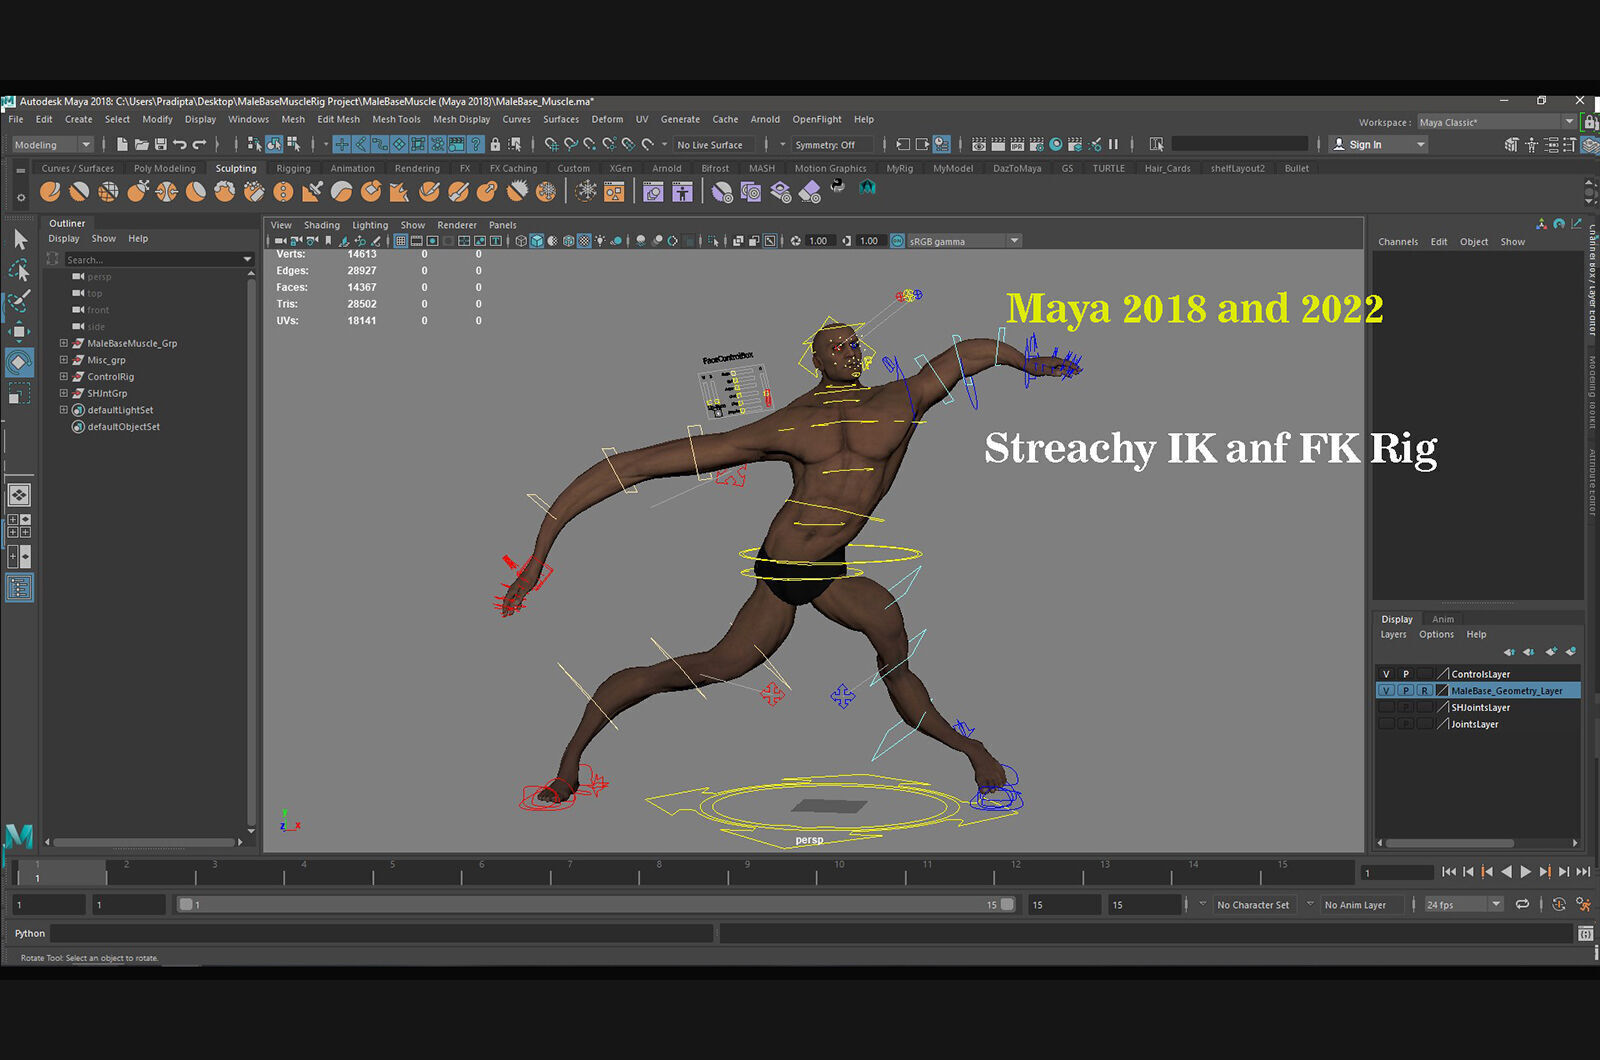Open the Deform menu
1600x1060 pixels.
[x=607, y=119]
